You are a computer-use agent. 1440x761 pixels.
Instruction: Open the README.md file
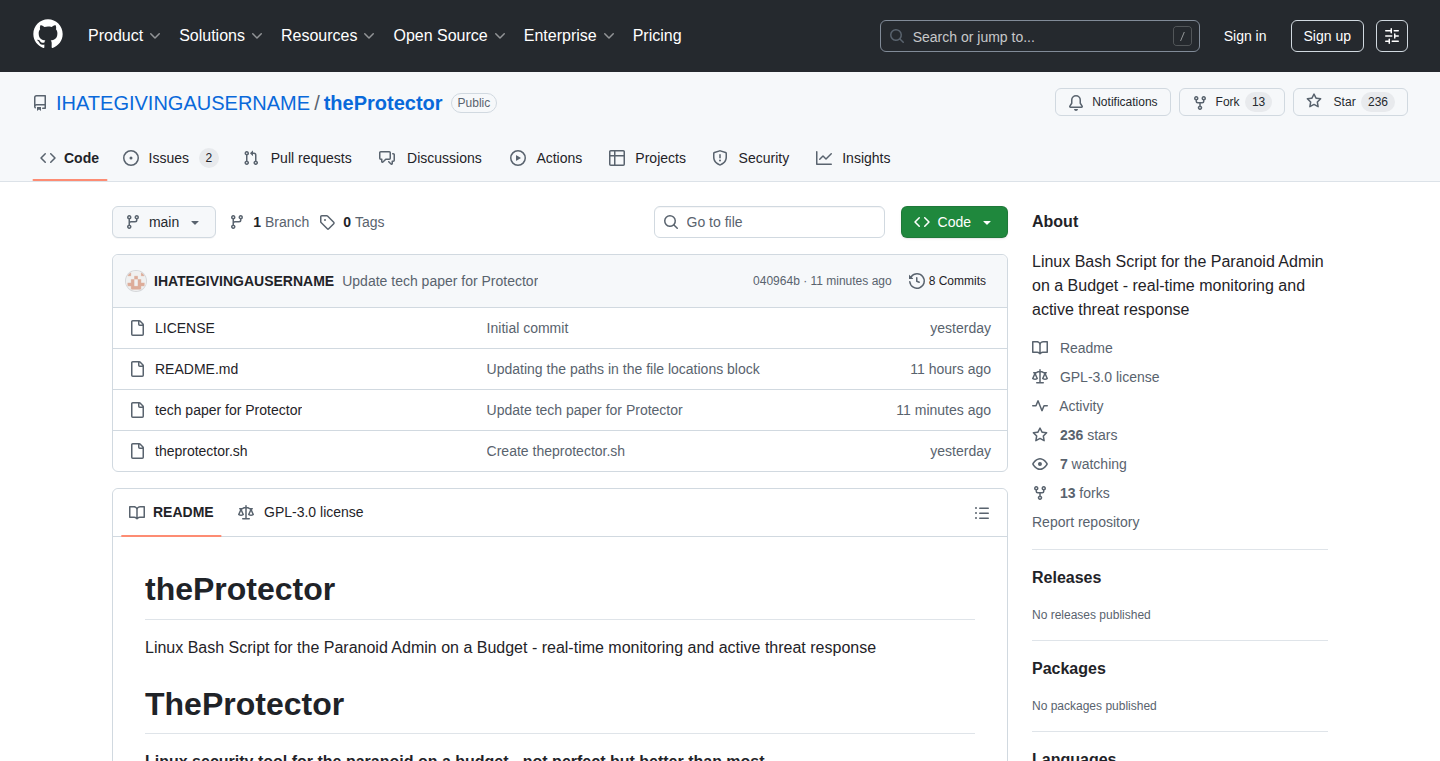point(197,369)
